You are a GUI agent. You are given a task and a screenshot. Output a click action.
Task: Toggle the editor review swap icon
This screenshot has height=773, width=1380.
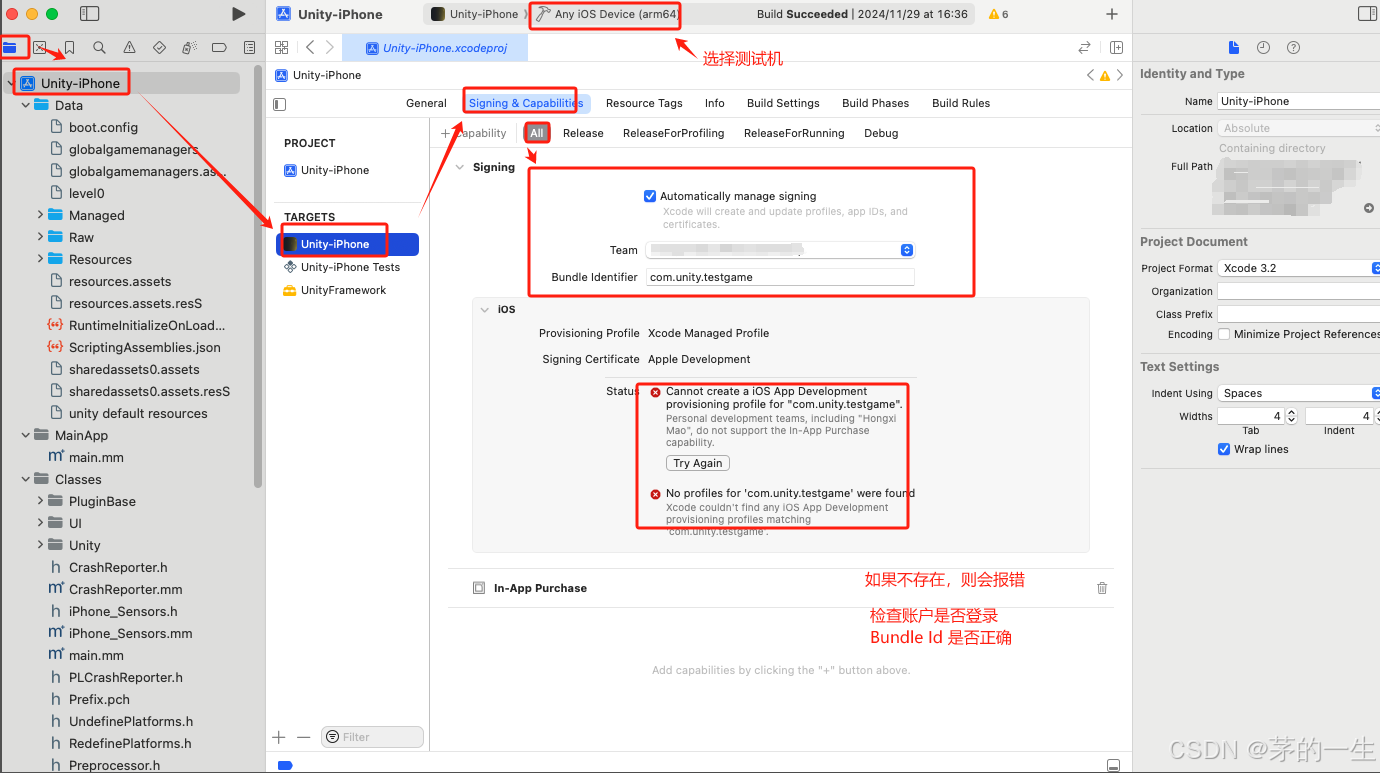[x=1084, y=47]
